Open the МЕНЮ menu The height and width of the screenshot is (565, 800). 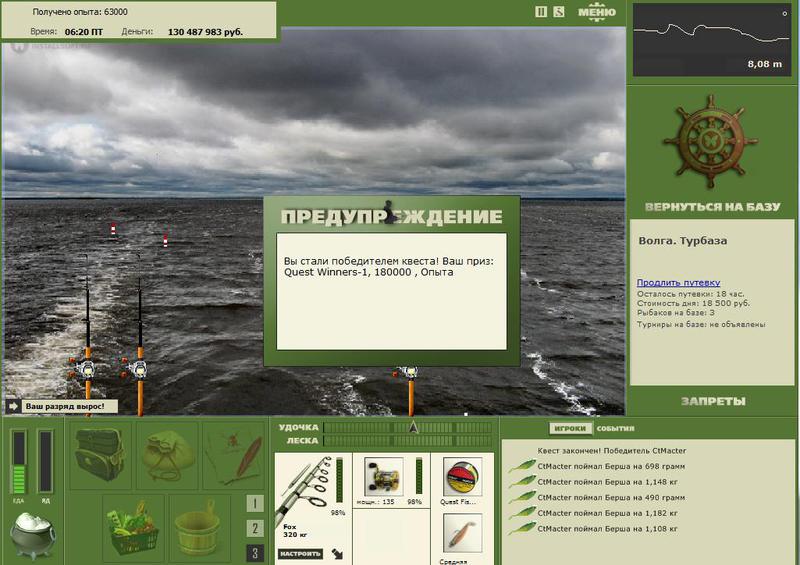(596, 12)
